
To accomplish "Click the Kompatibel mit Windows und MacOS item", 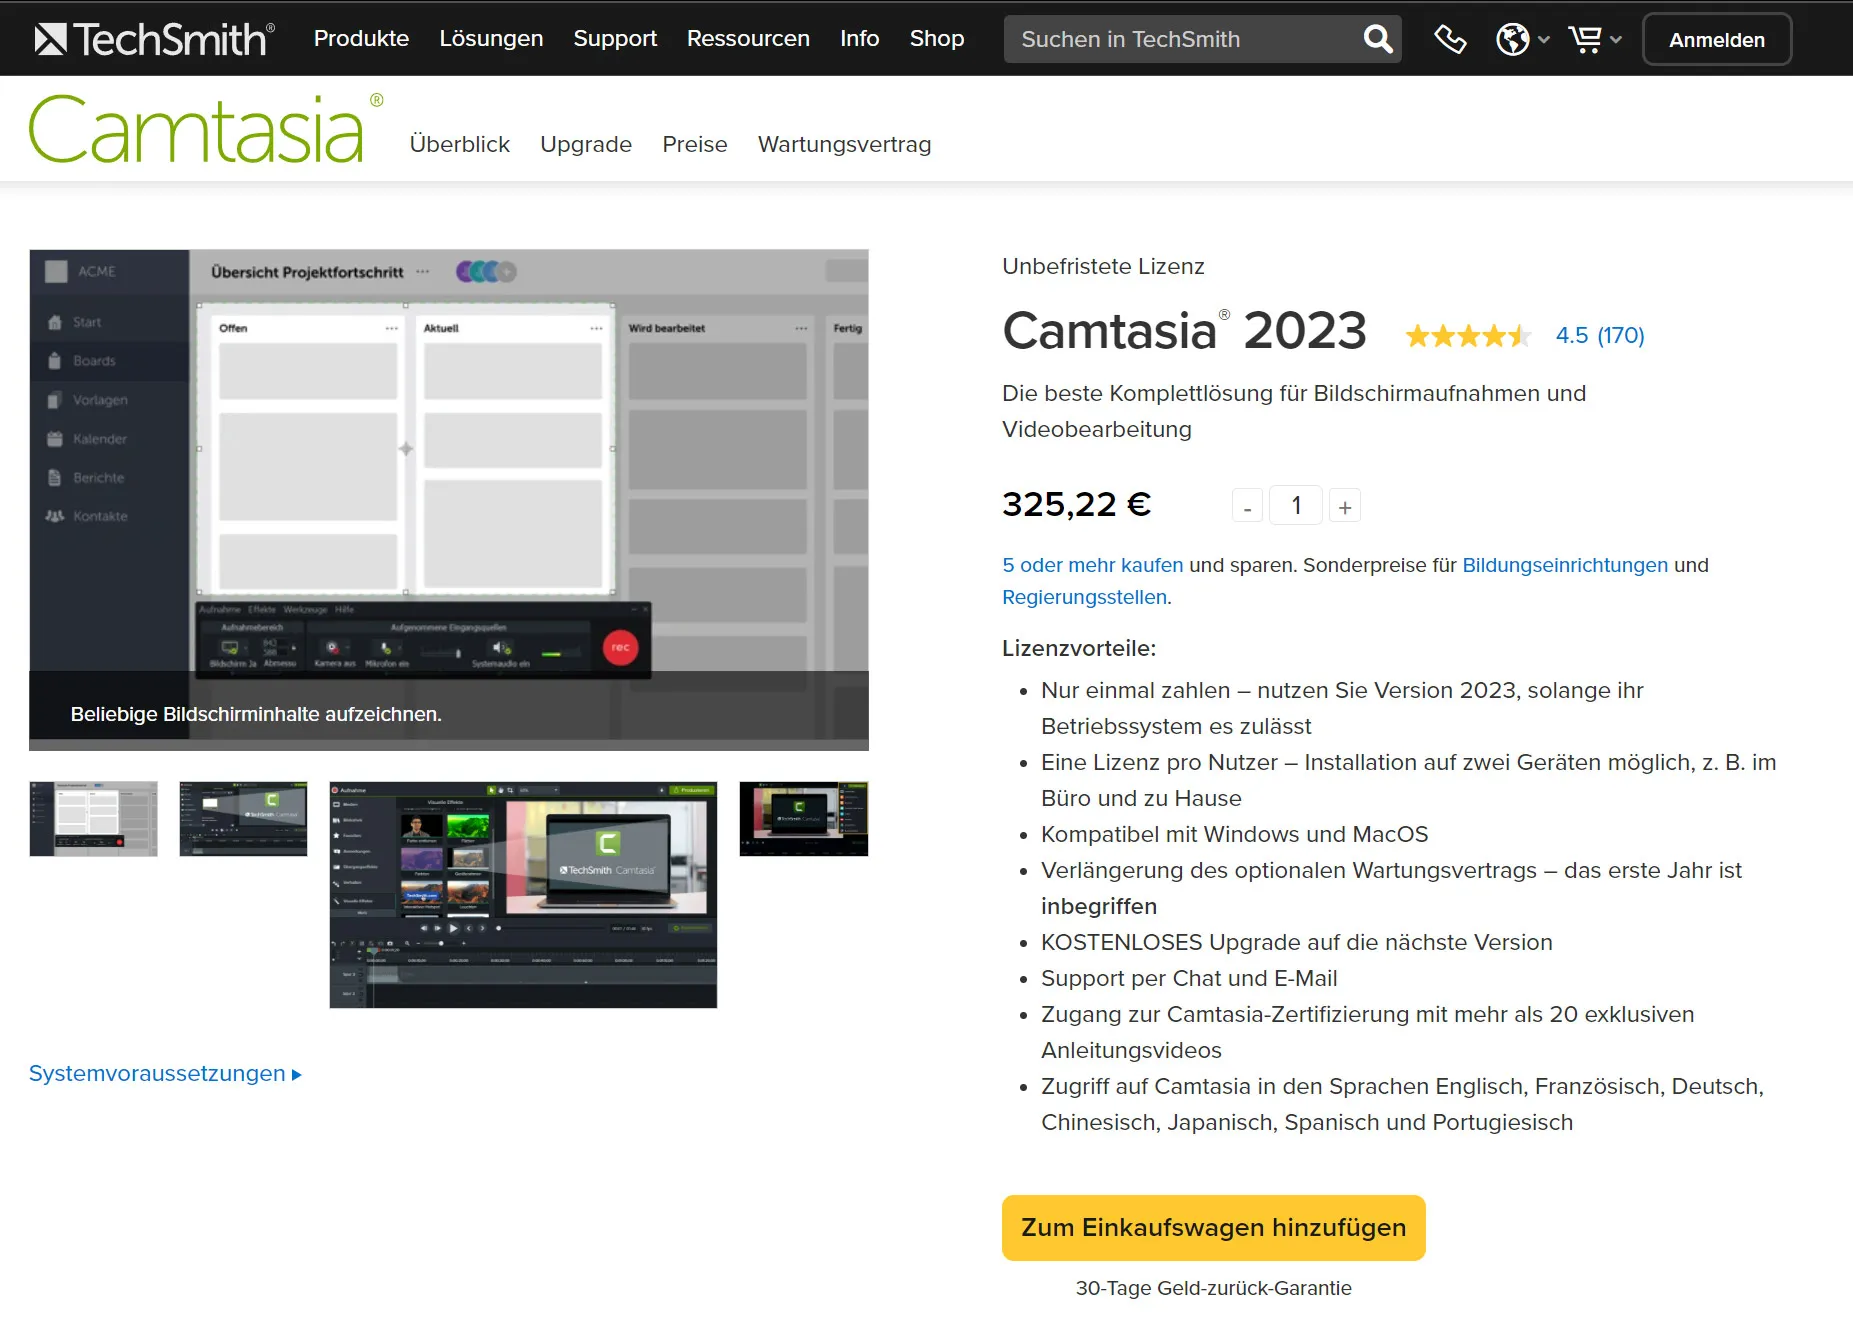I will click(x=1234, y=834).
